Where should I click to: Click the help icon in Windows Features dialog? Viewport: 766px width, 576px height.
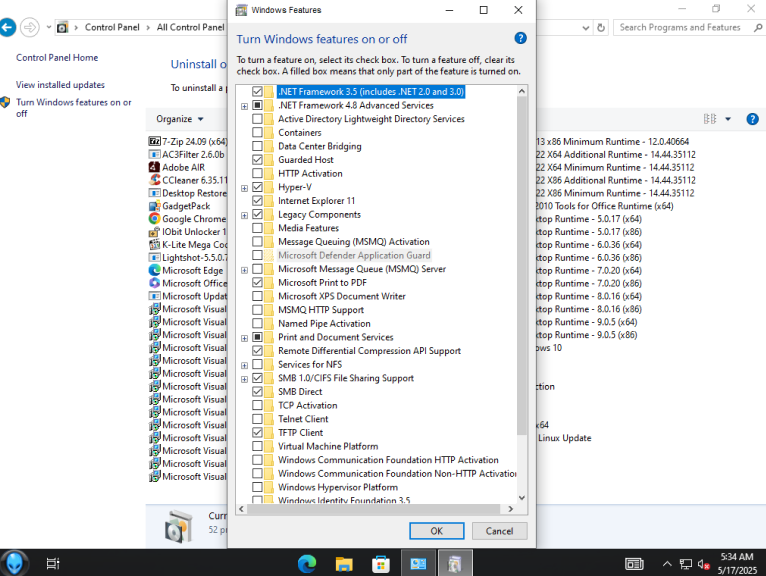[520, 38]
